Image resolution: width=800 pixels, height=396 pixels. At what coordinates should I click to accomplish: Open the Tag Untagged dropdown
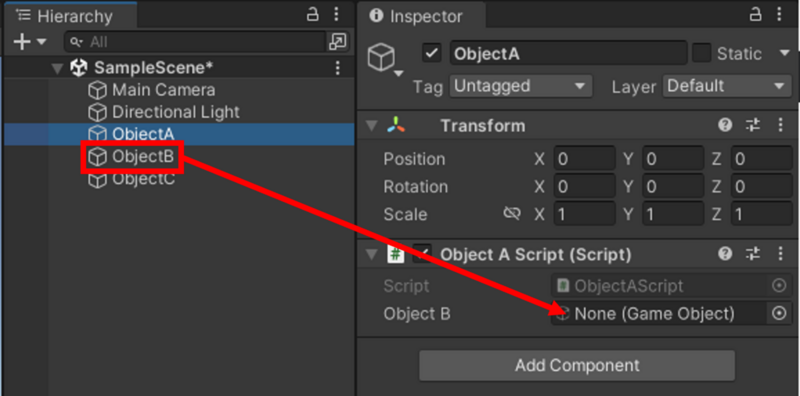(x=520, y=86)
